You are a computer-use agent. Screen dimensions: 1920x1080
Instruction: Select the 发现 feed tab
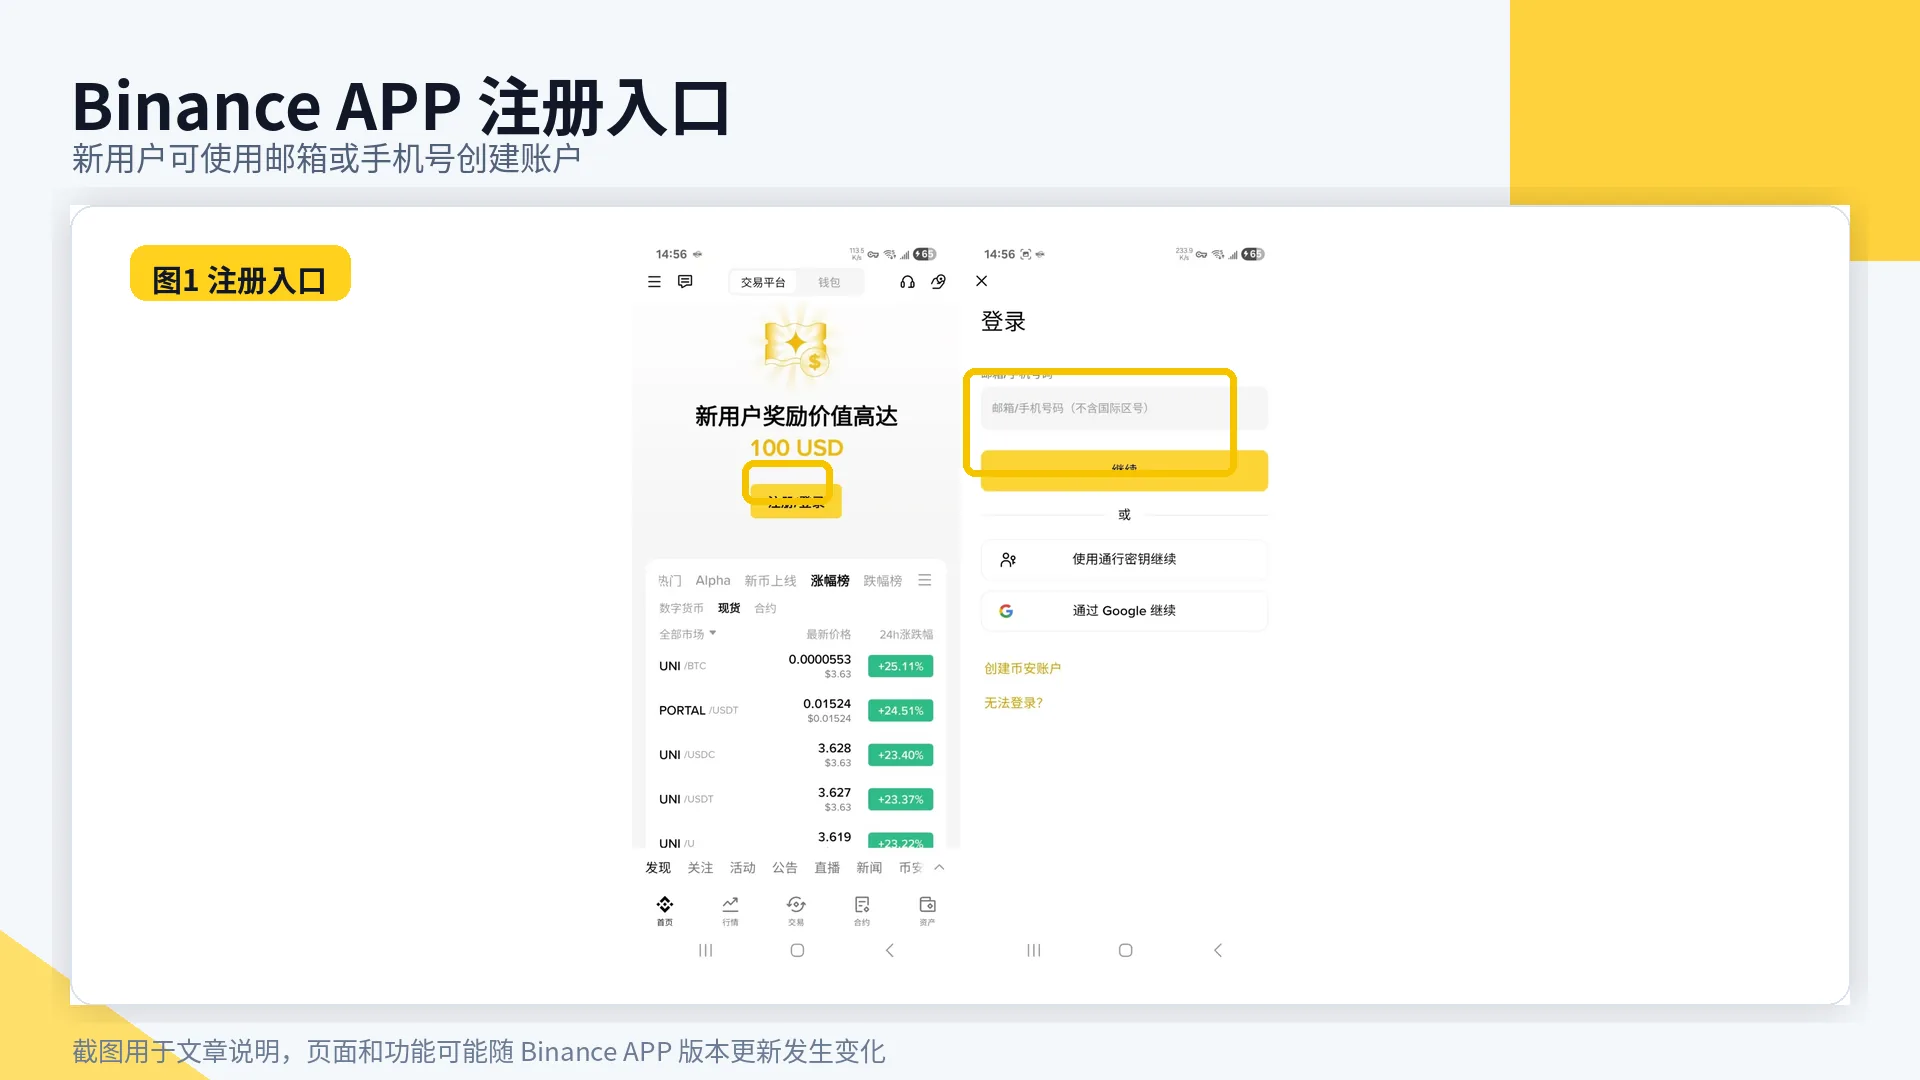point(658,868)
